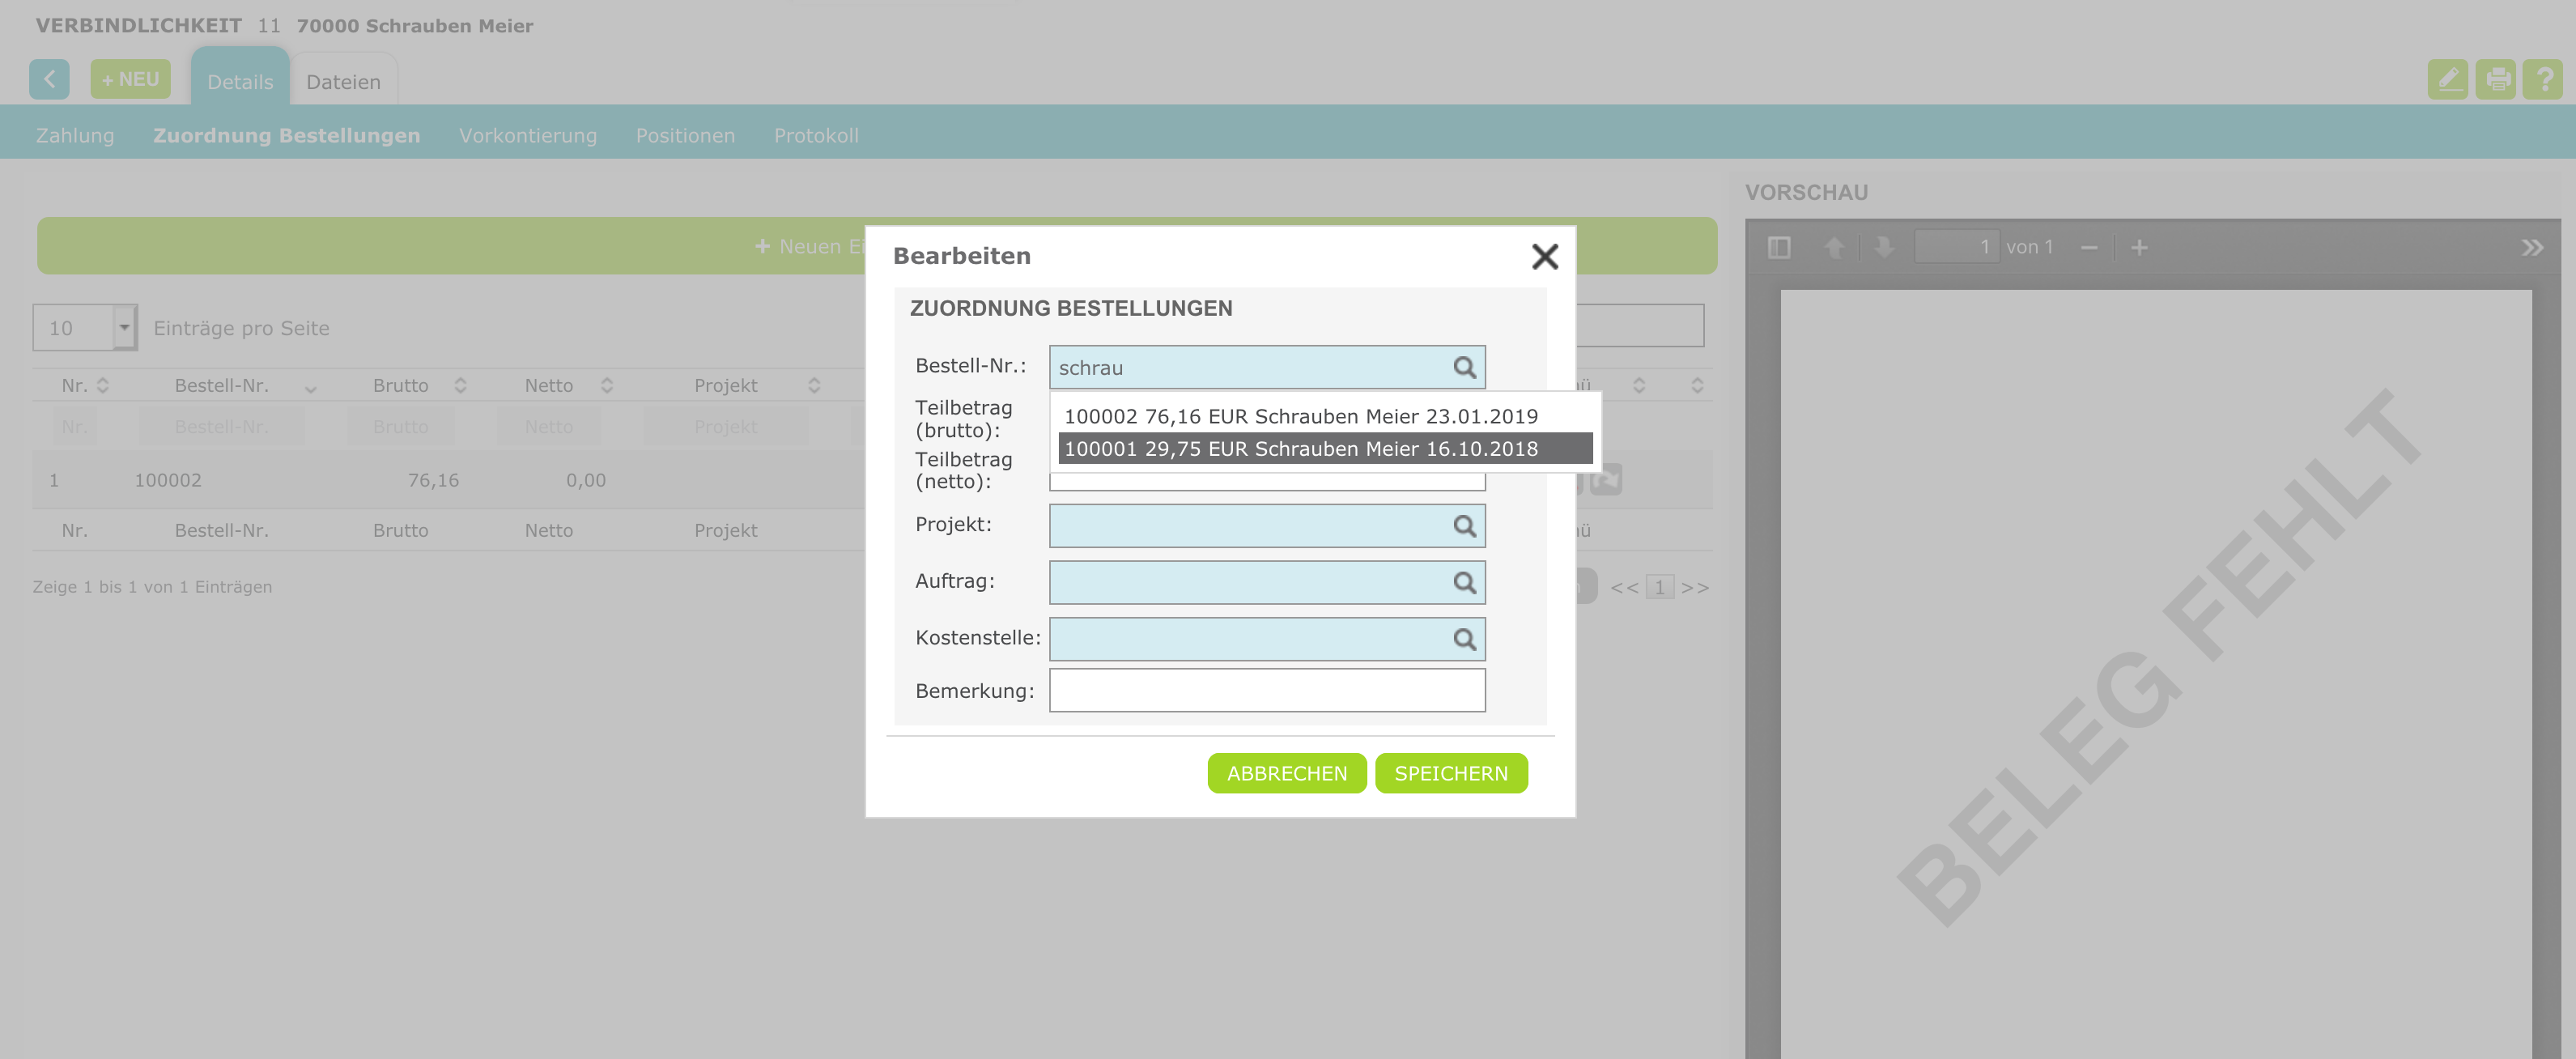Close the Bearbeiten dialog with the X
Viewport: 2576px width, 1059px height.
1544,257
